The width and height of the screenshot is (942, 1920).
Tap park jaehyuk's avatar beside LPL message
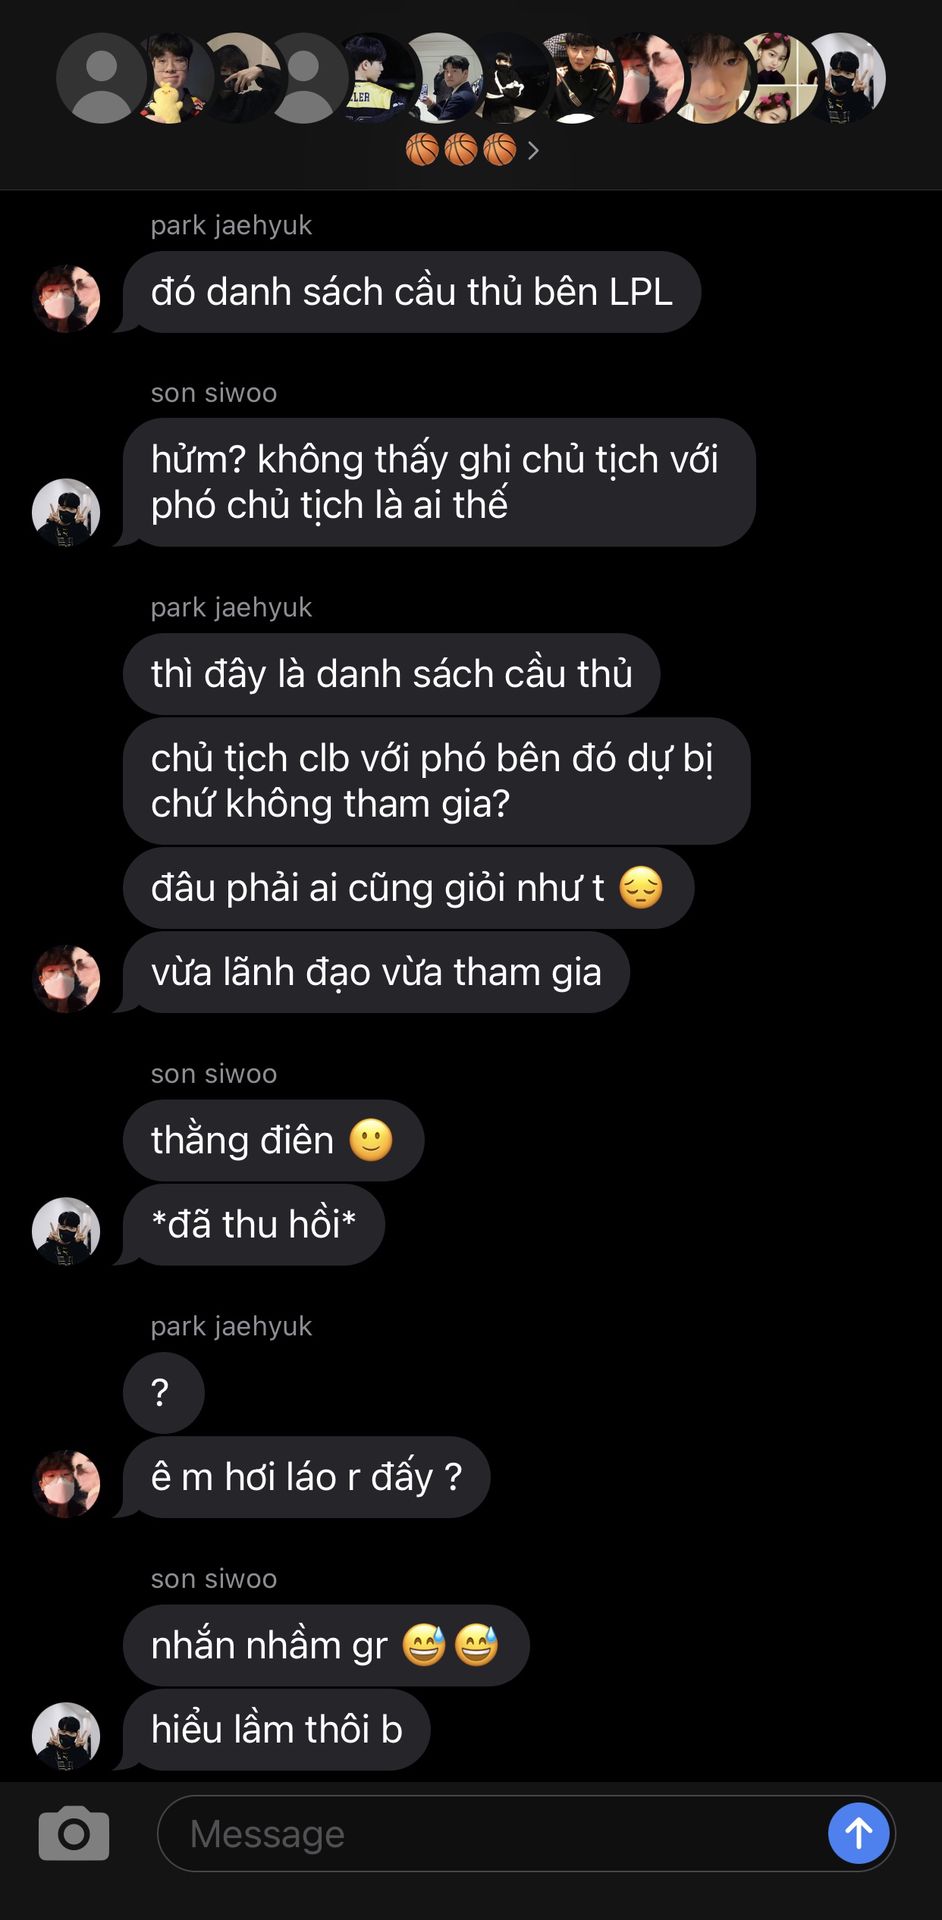[x=66, y=298]
